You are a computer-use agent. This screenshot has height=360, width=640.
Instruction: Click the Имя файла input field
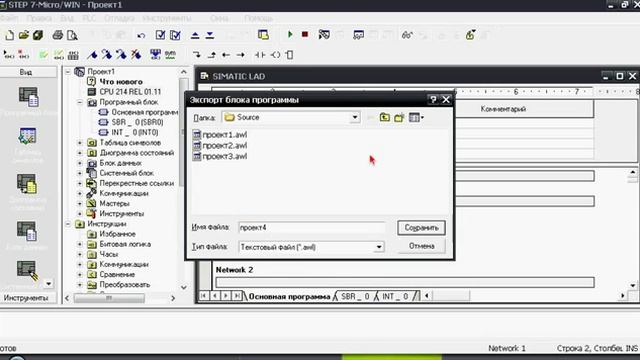(312, 228)
